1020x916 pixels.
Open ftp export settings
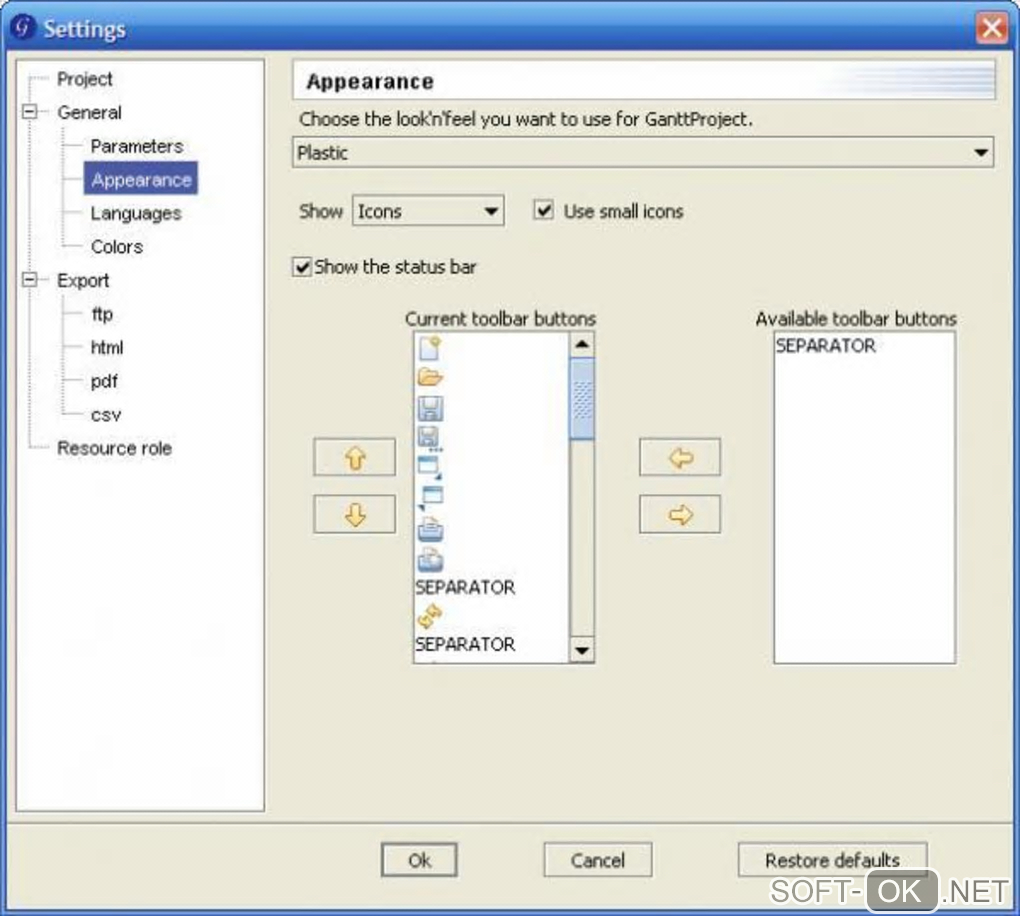pyautogui.click(x=102, y=314)
